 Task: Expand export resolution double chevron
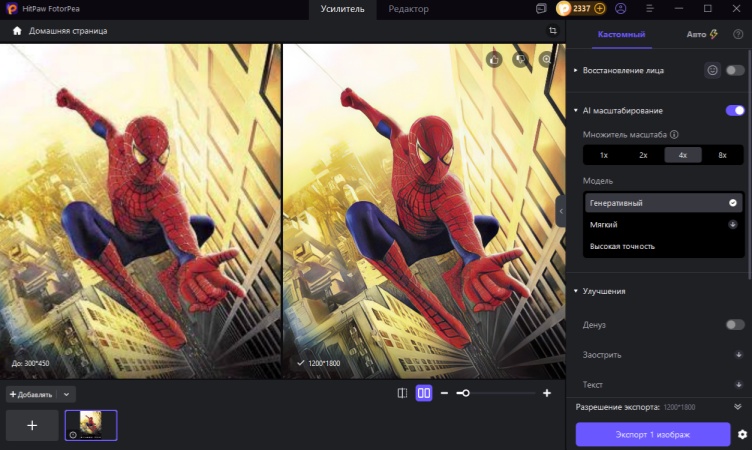[738, 407]
